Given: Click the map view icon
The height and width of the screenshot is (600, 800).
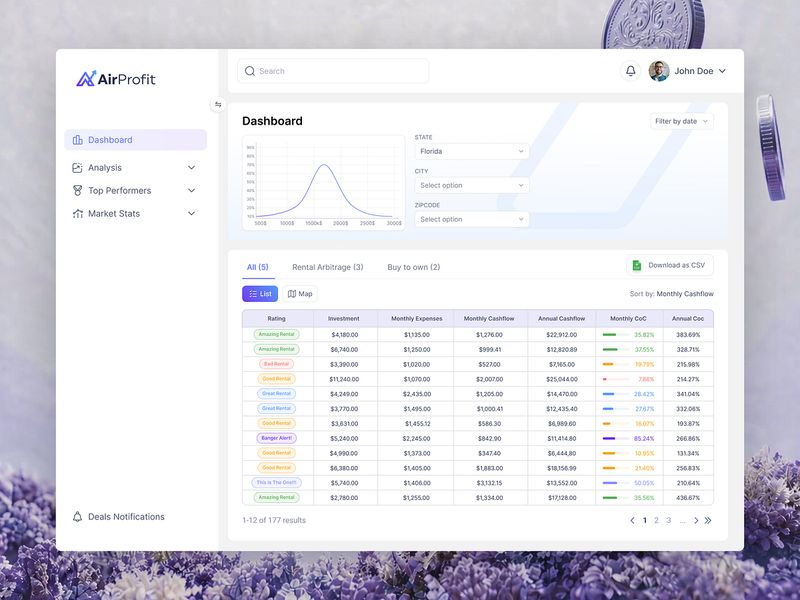Looking at the screenshot, I should click(292, 294).
